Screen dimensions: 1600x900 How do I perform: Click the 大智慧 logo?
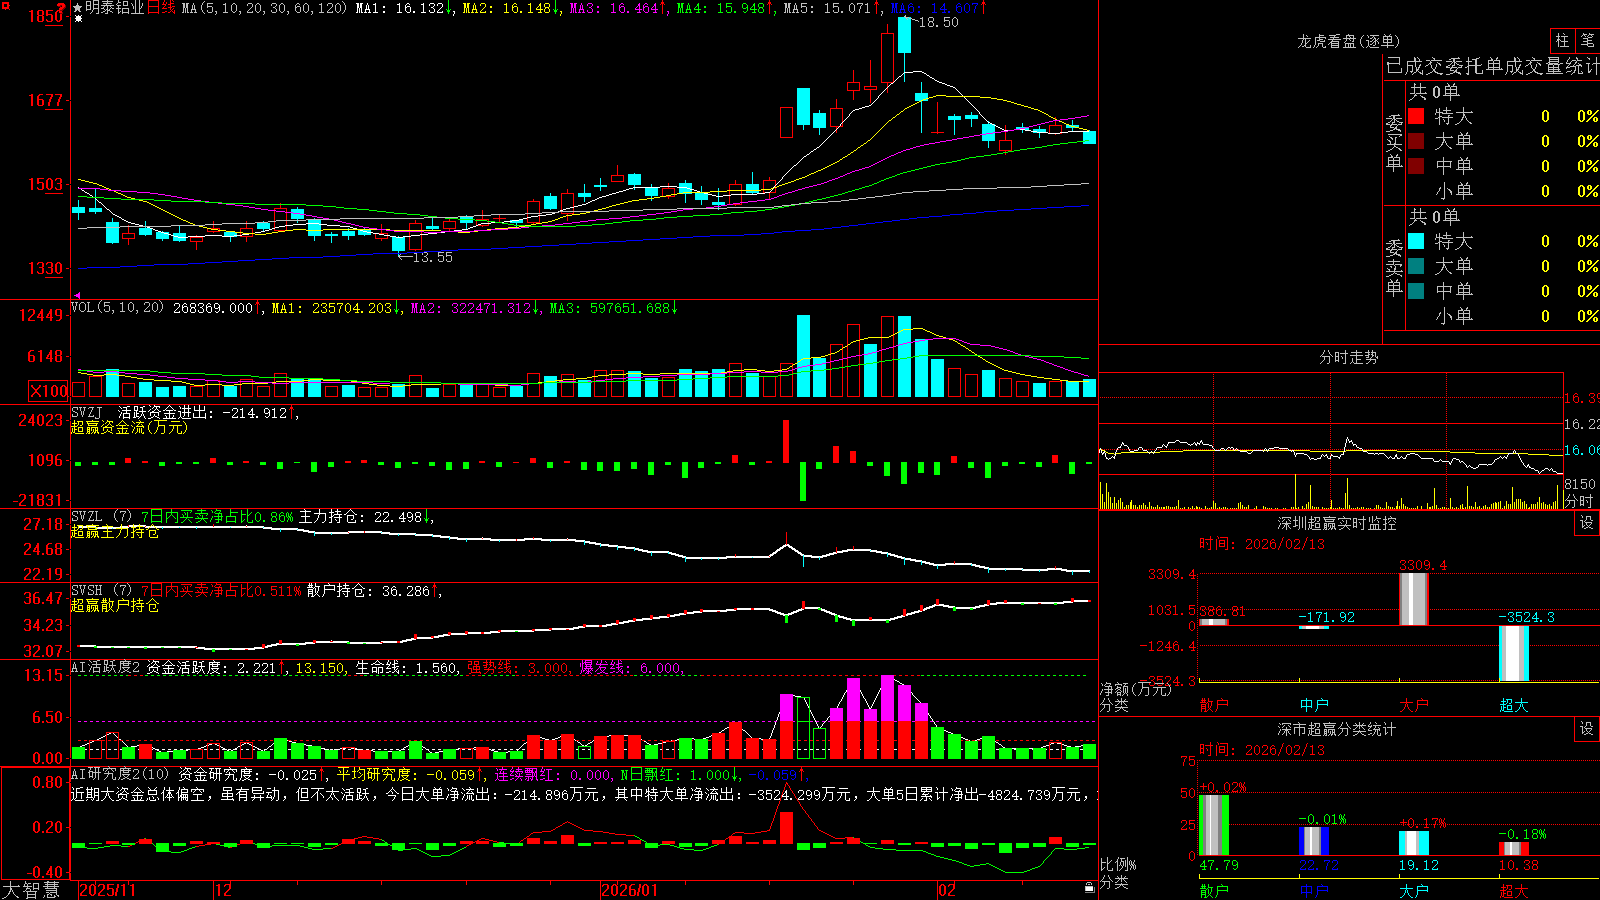coord(31,890)
